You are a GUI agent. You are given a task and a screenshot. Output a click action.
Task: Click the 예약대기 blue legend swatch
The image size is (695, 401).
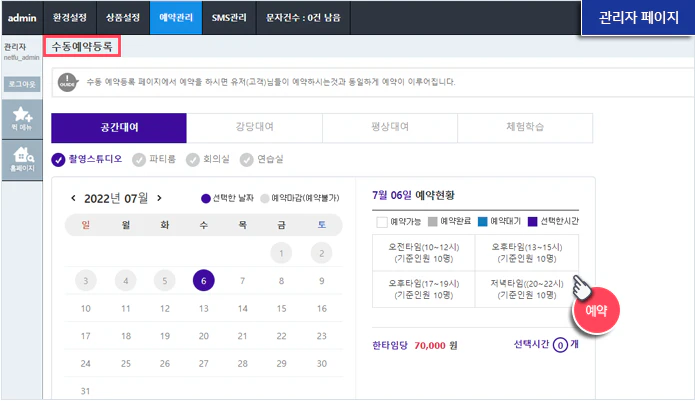483,222
